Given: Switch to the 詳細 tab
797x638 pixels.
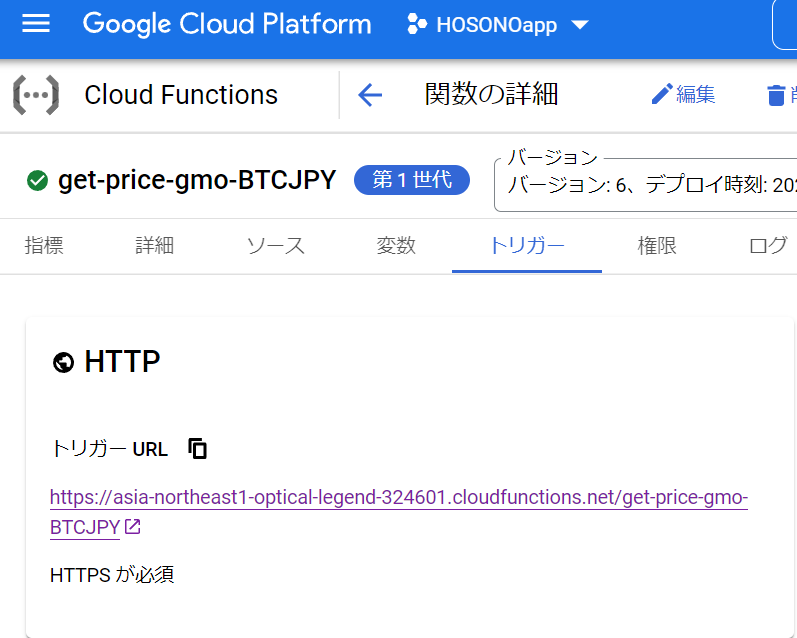Looking at the screenshot, I should point(155,246).
